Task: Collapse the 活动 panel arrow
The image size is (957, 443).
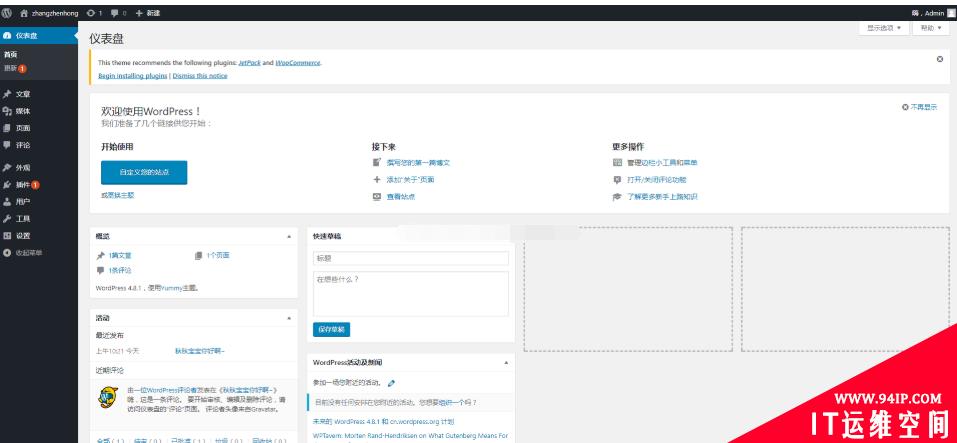Action: point(289,318)
